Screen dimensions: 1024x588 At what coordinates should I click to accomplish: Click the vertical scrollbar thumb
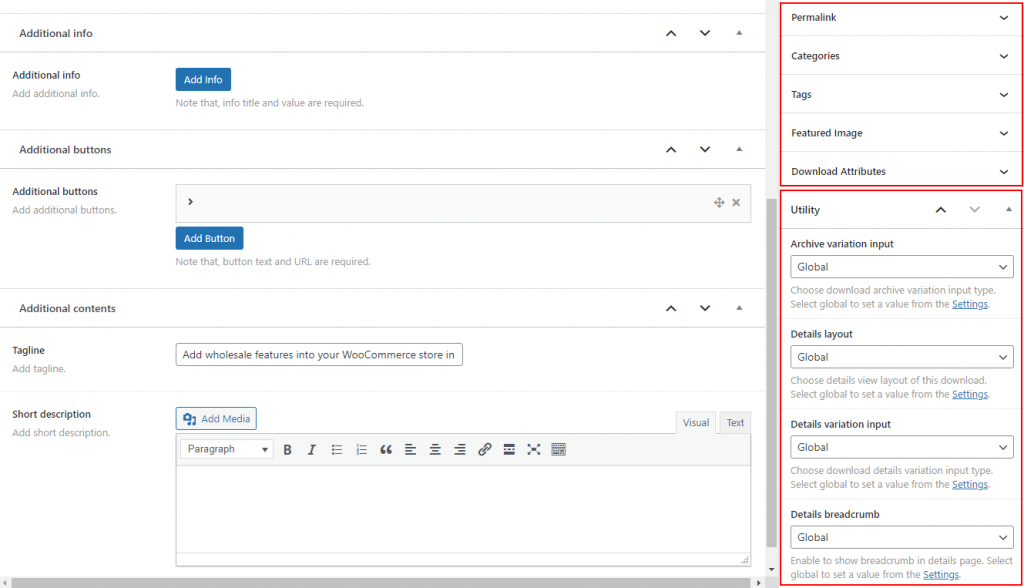pos(771,371)
